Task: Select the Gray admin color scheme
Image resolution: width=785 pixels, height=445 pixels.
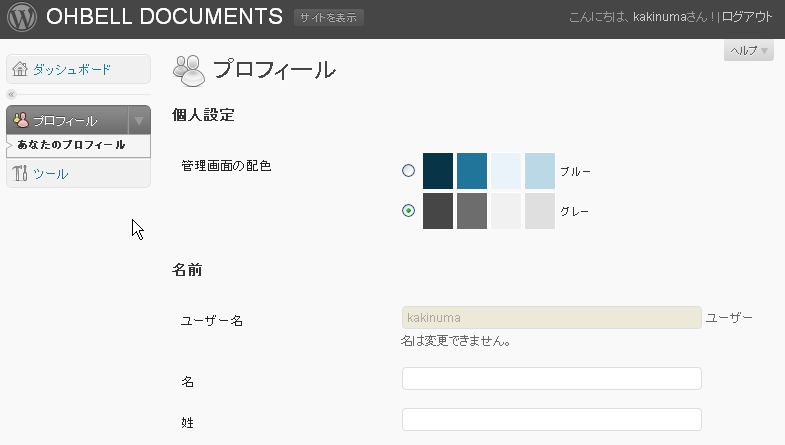Action: coord(408,211)
